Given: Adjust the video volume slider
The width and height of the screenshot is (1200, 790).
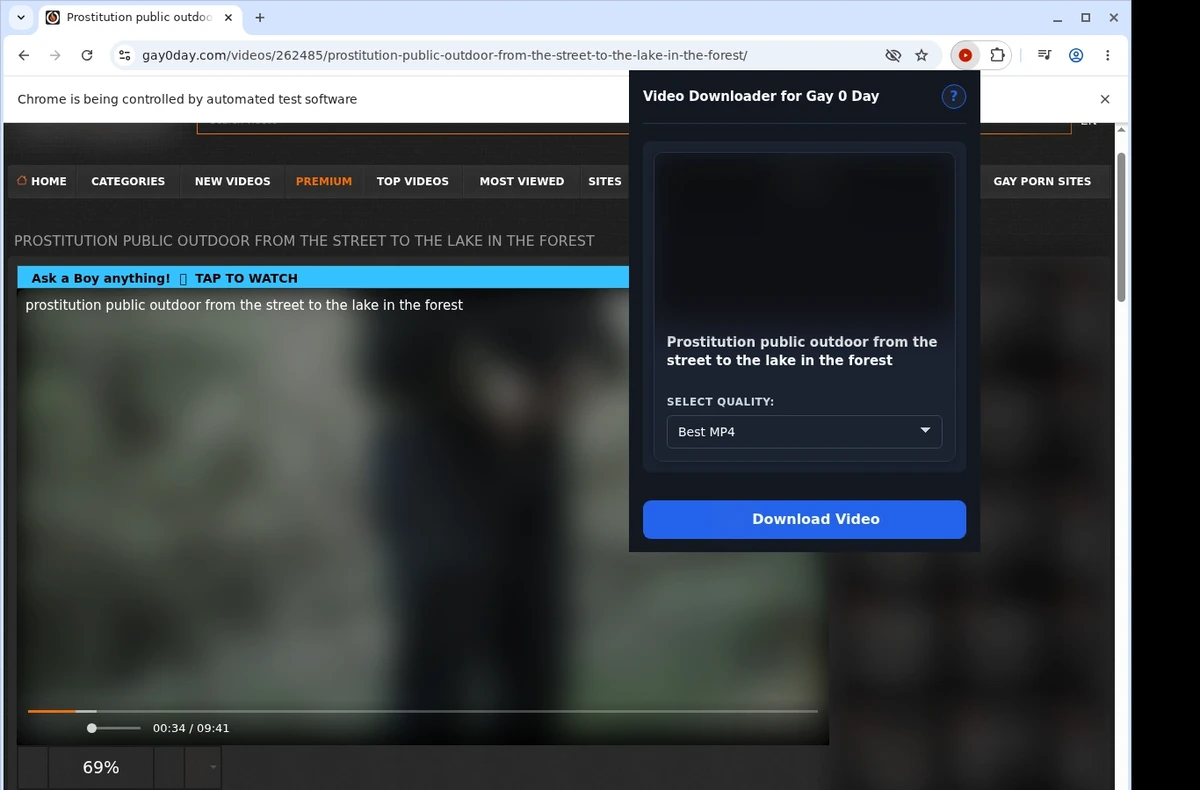Looking at the screenshot, I should point(114,728).
